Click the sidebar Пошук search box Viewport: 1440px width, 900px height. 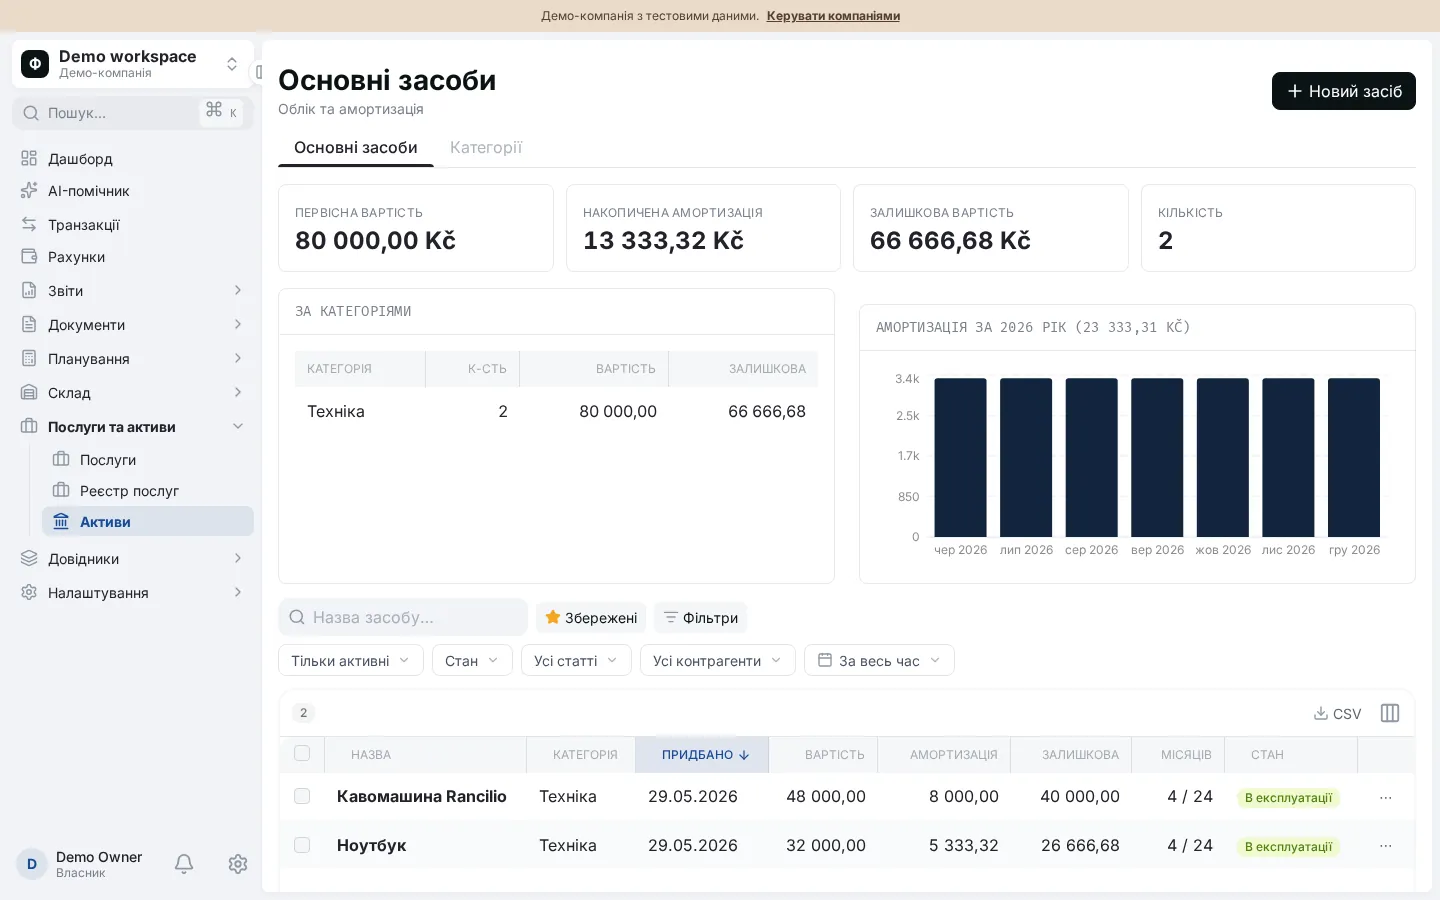coord(133,113)
